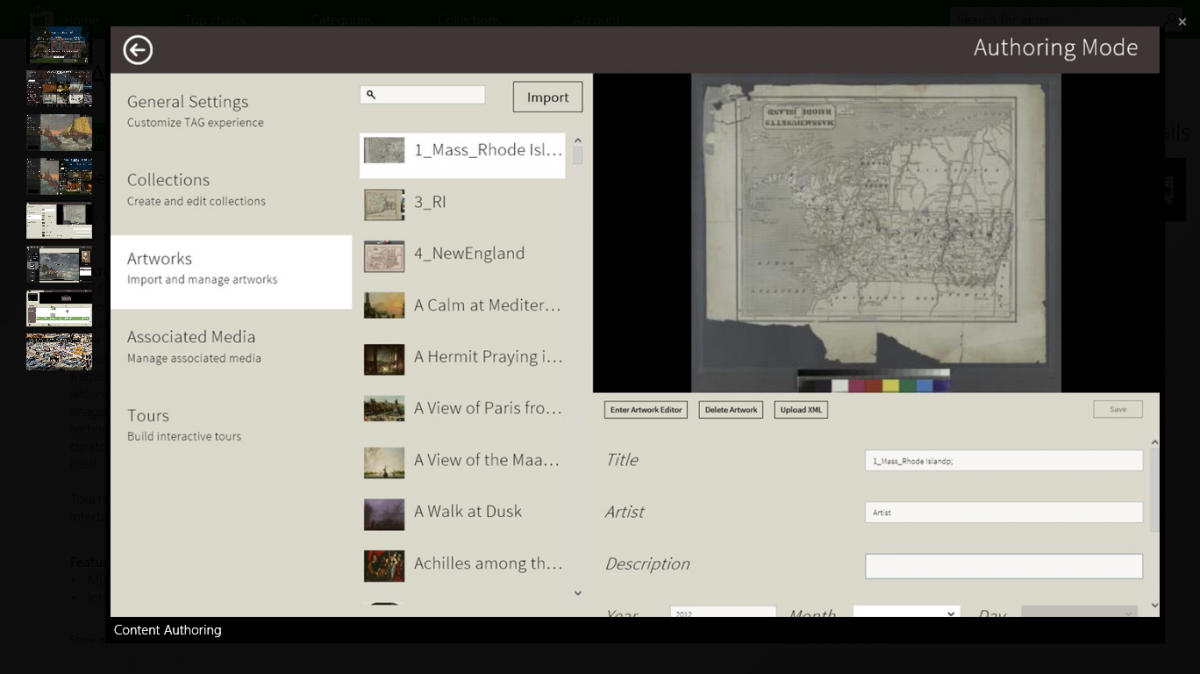Select "A View of Paris fro…" artwork
1200x674 pixels.
pyautogui.click(x=462, y=409)
